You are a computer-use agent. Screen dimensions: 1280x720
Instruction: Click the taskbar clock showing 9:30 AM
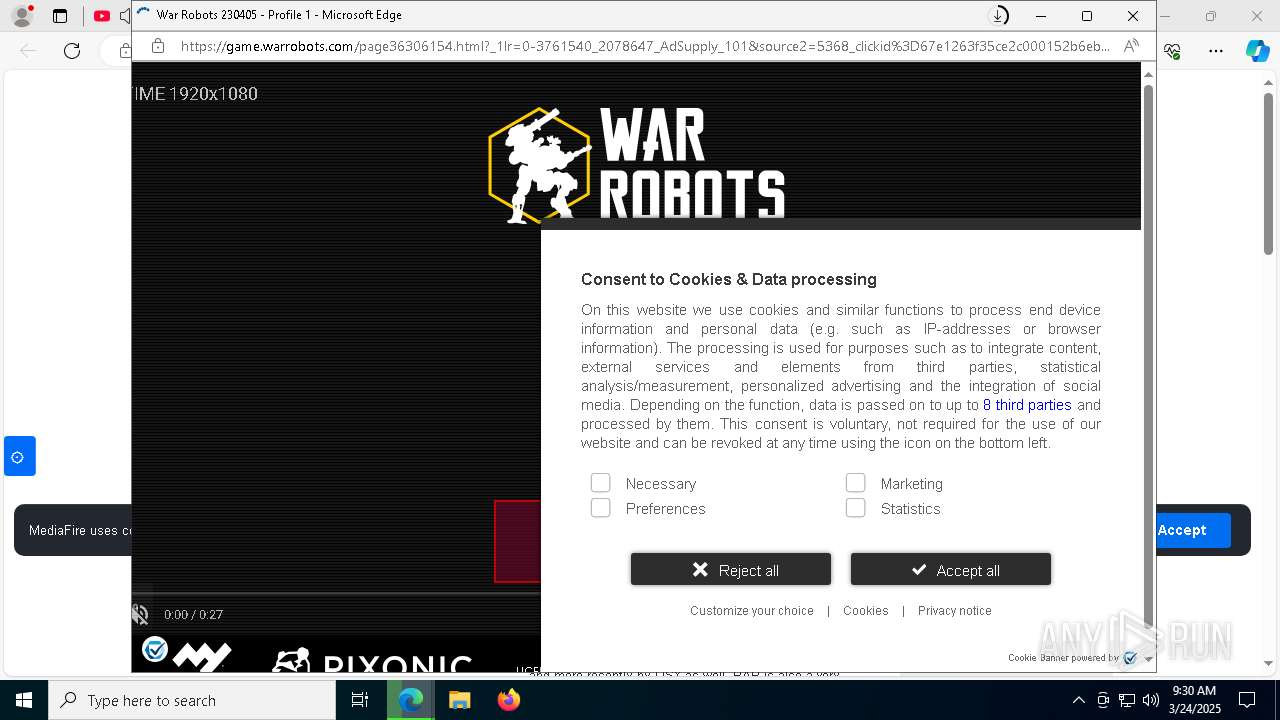click(1194, 700)
